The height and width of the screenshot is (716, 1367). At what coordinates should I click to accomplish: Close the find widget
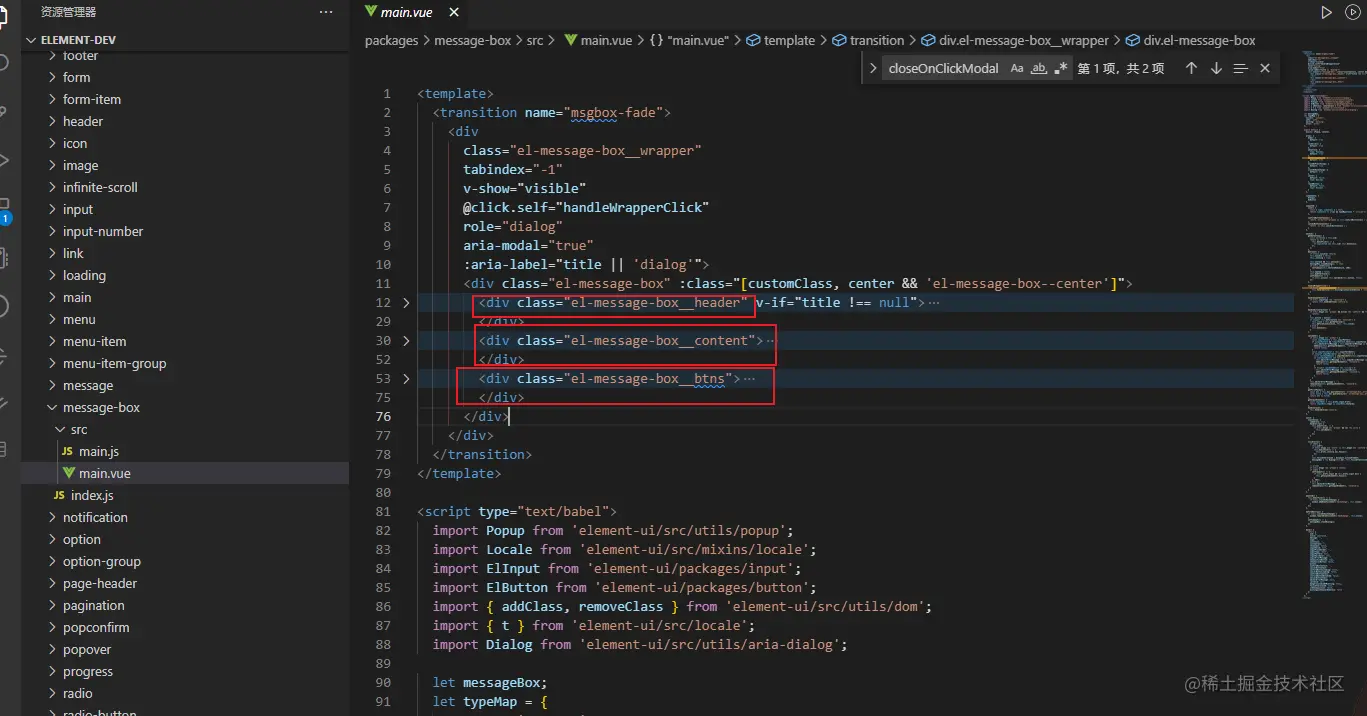point(1265,68)
